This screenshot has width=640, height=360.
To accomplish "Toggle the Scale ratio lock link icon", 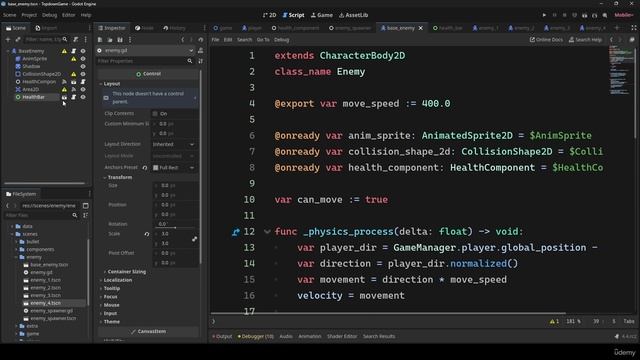I will point(194,239).
